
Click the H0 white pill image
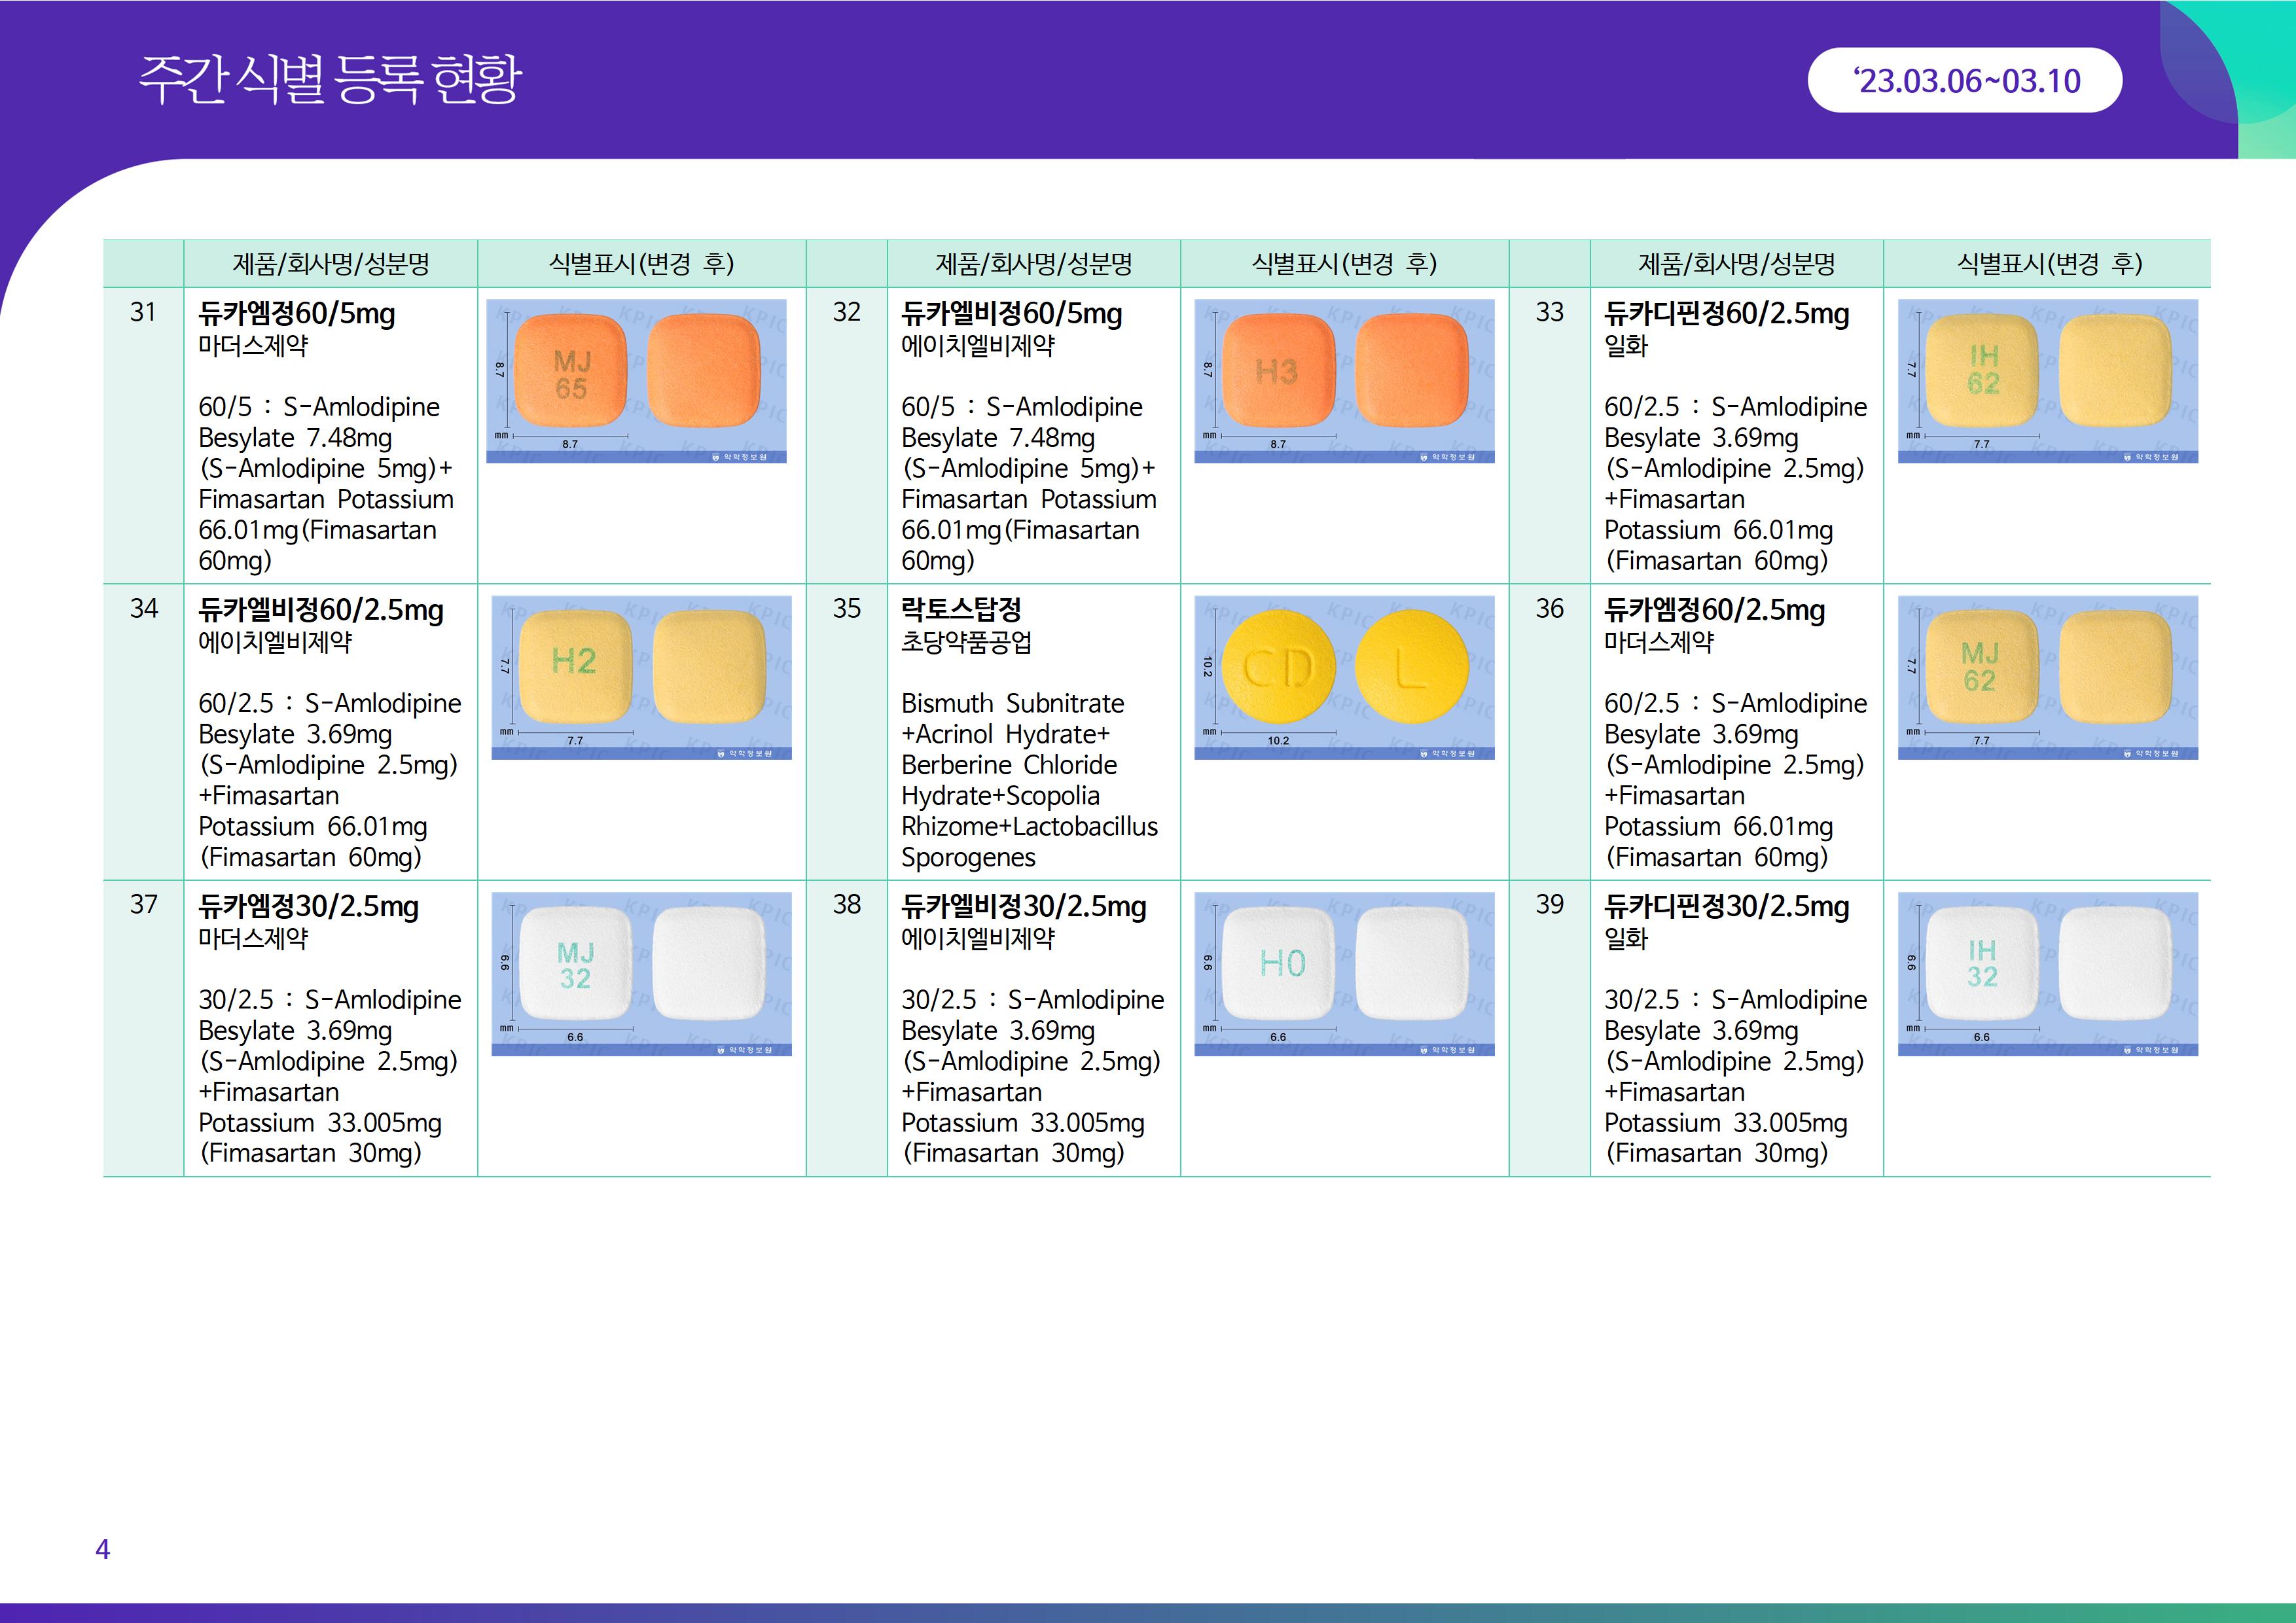(1344, 973)
